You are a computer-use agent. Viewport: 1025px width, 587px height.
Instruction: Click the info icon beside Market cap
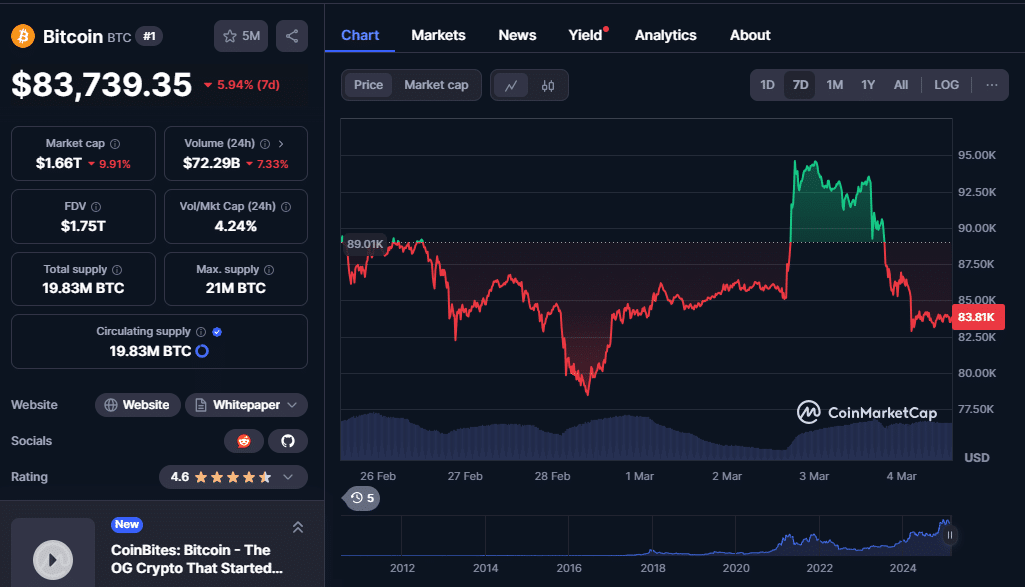(115, 144)
